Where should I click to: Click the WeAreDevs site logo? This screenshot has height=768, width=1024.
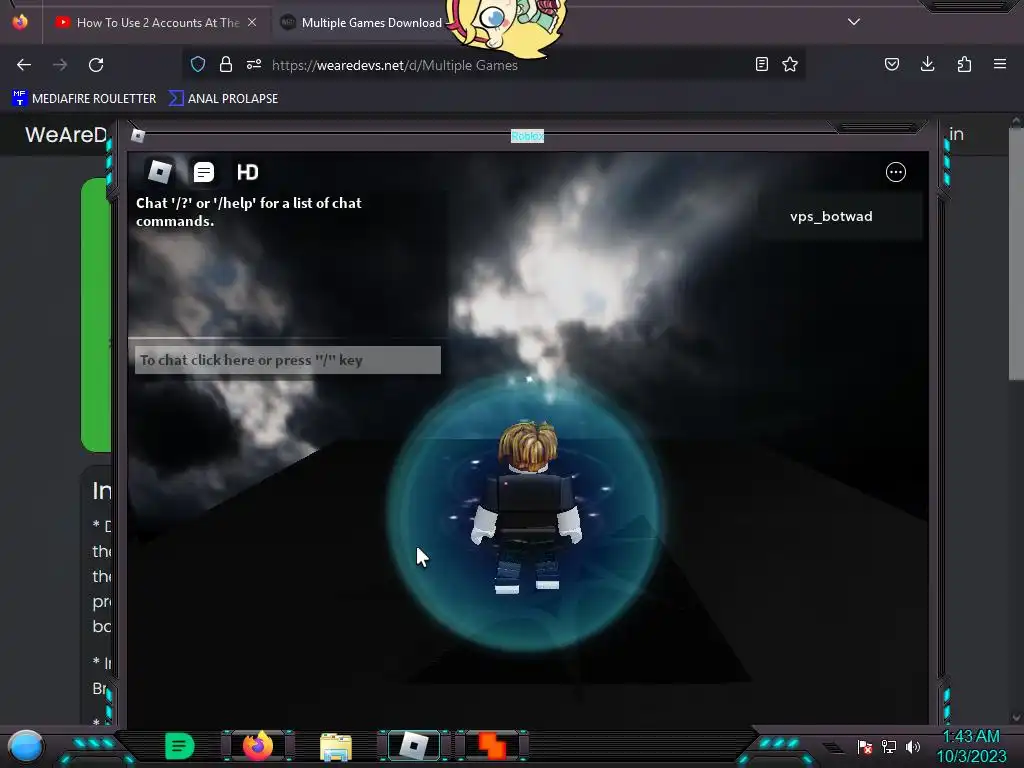66,135
